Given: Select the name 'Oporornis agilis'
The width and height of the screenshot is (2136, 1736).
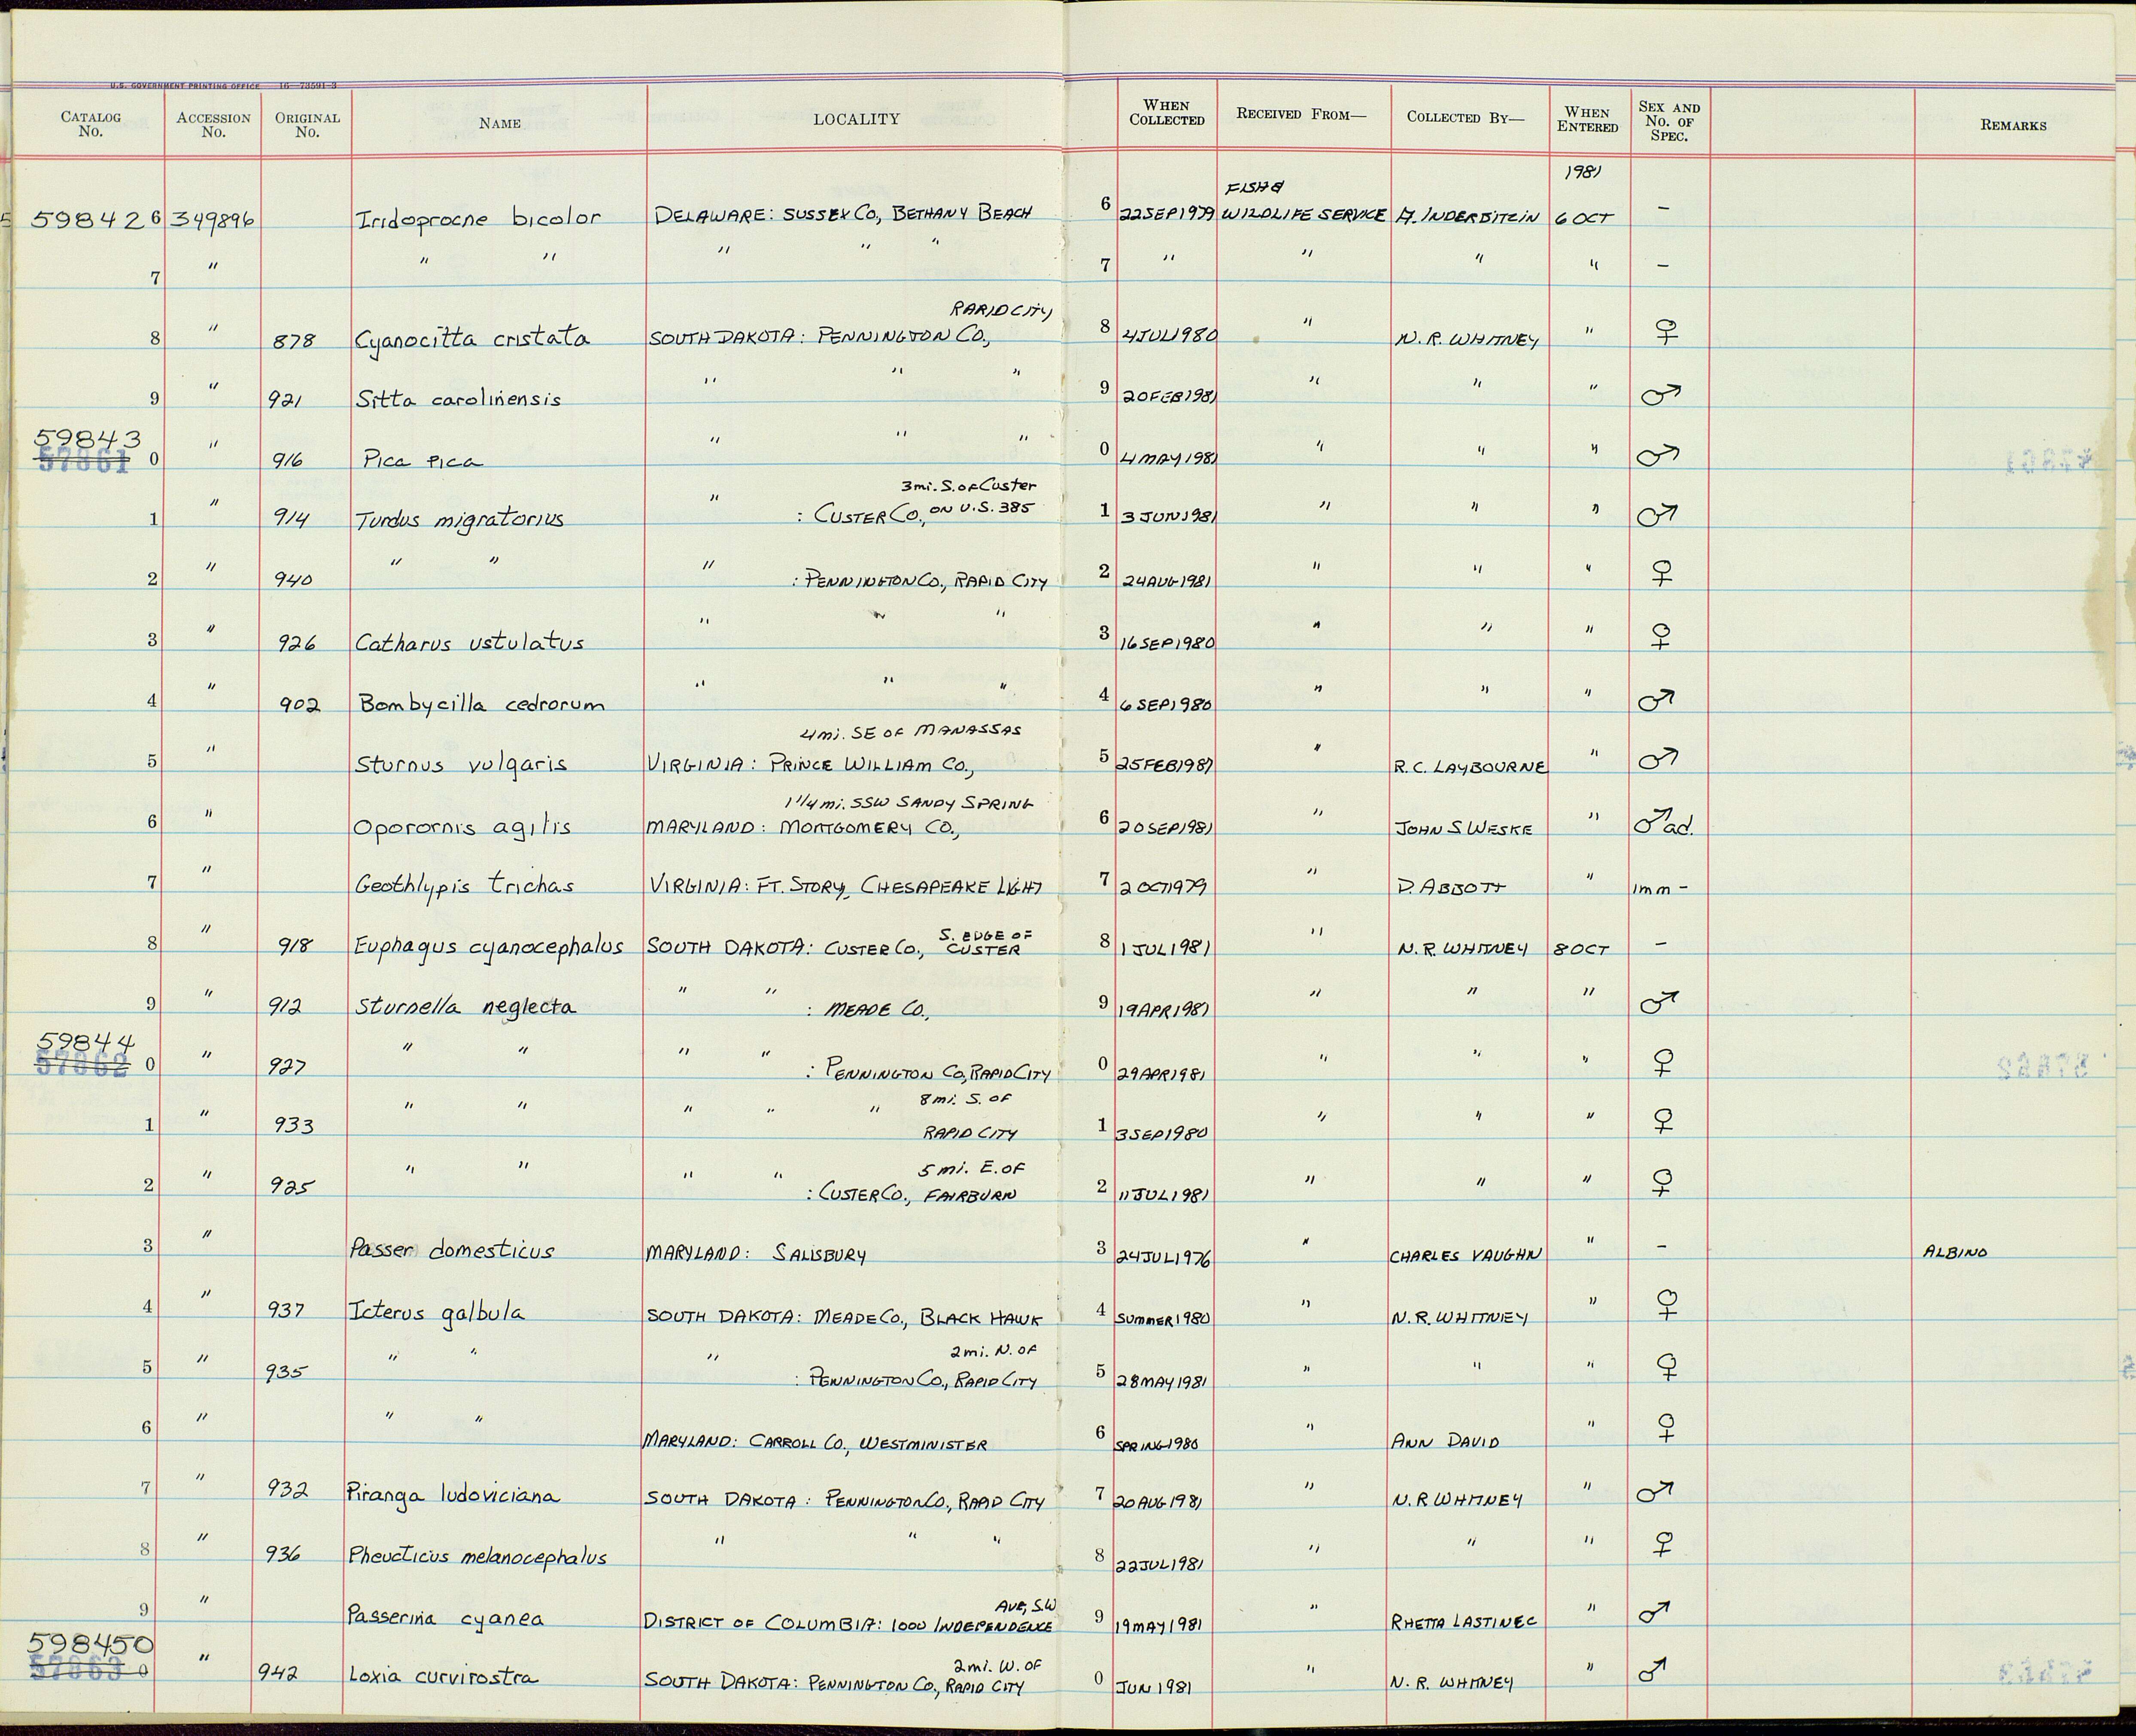Looking at the screenshot, I should click(461, 828).
